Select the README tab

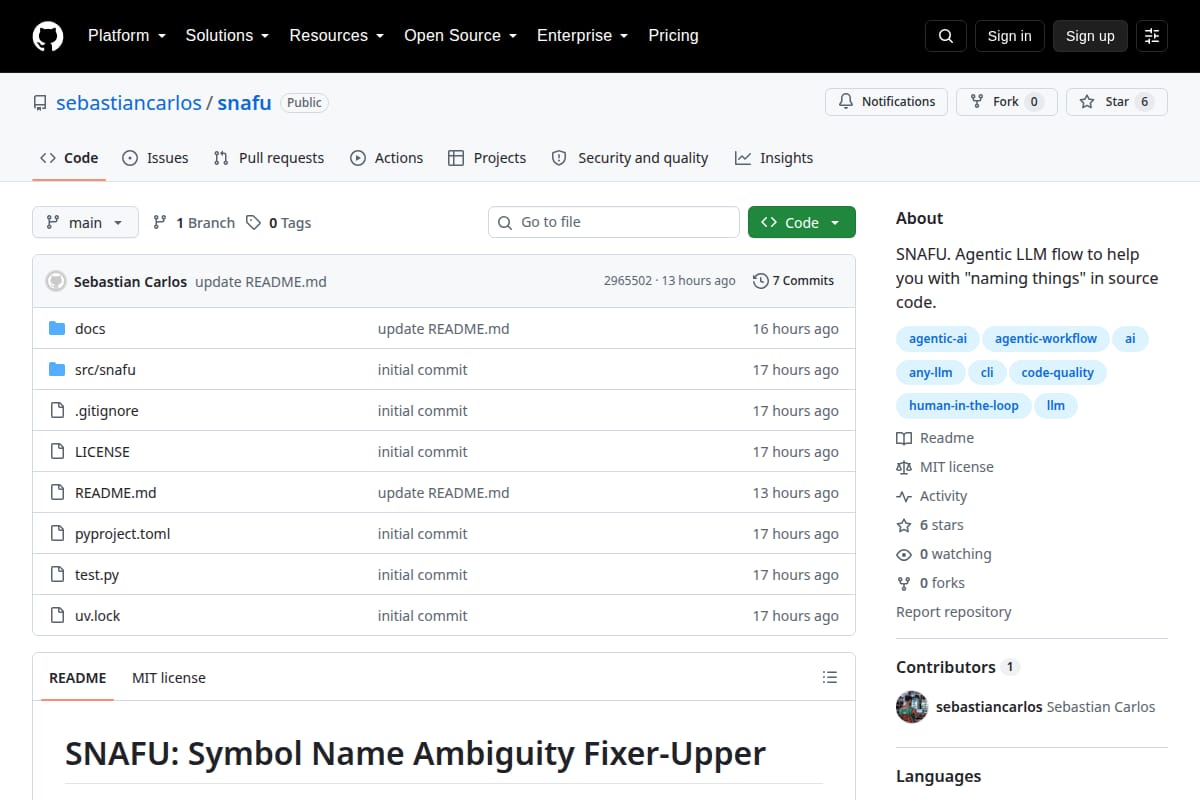tap(78, 678)
